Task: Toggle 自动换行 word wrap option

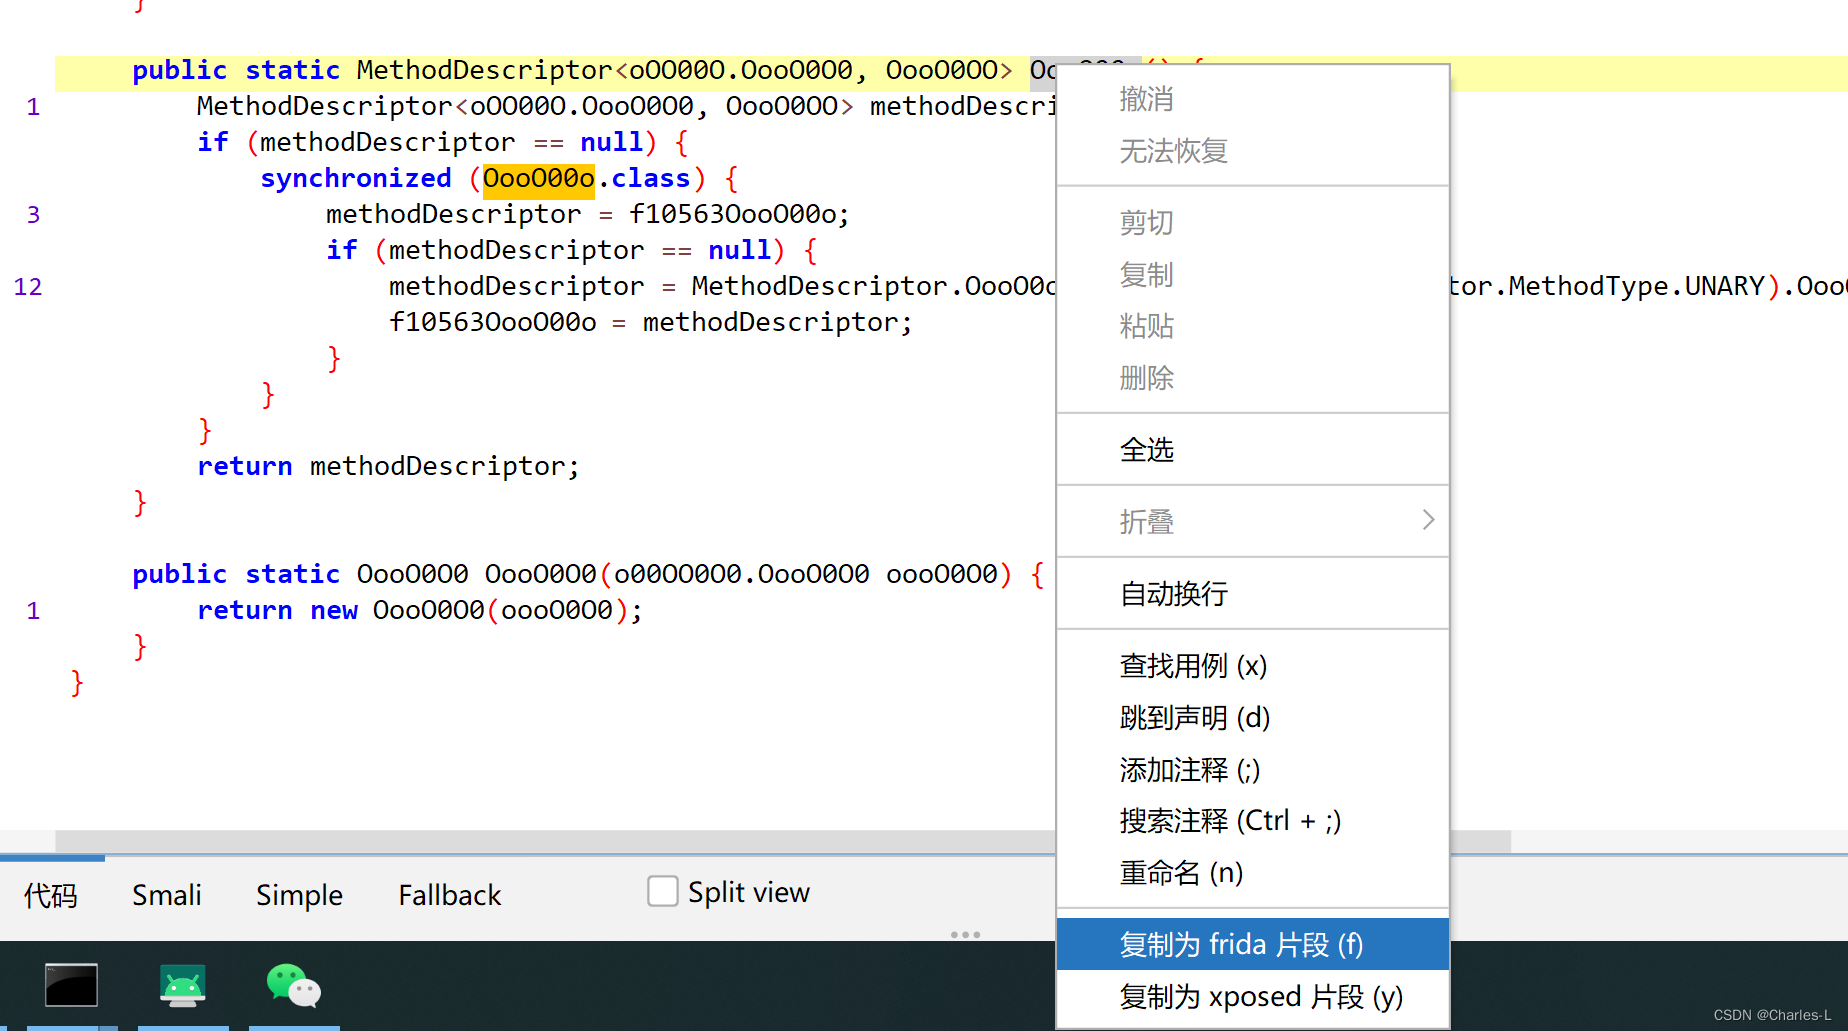Action: point(1173,593)
